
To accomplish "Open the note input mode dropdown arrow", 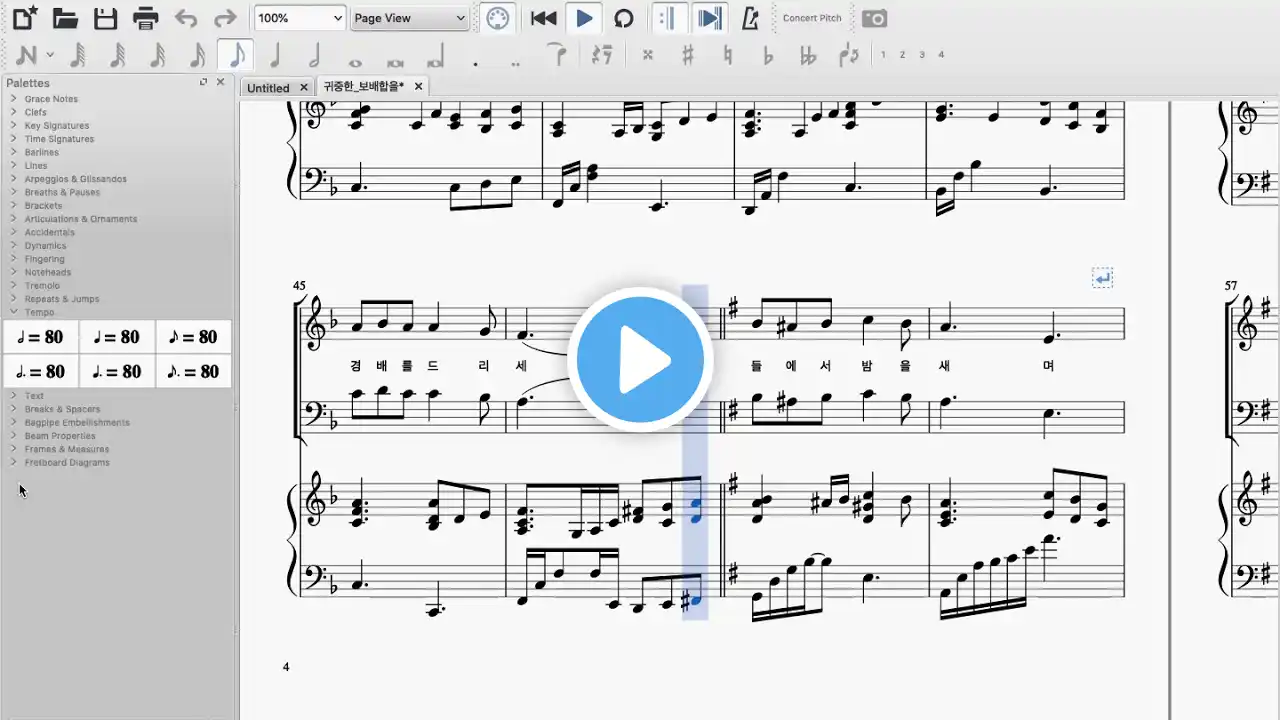I will point(50,55).
